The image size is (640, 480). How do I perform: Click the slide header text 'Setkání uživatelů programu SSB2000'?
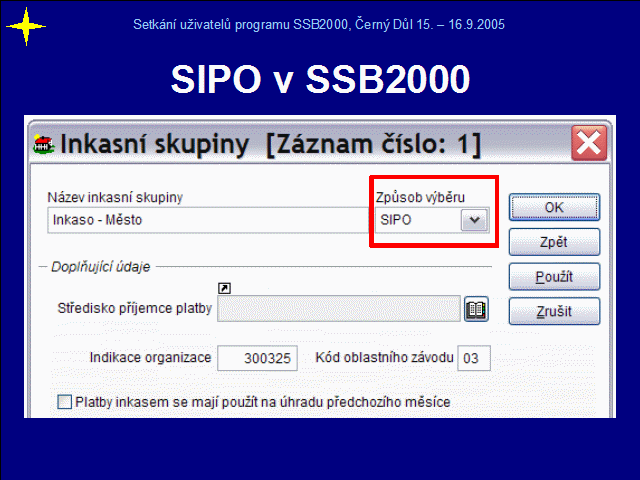click(x=240, y=24)
